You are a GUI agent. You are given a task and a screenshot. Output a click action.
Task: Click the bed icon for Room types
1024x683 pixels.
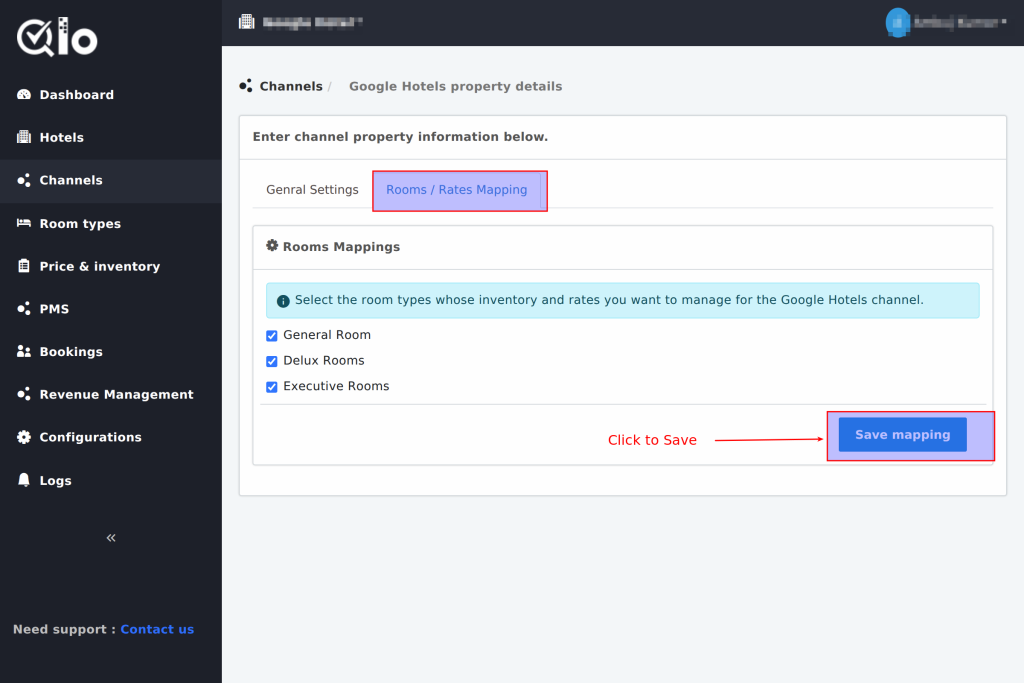coord(24,223)
